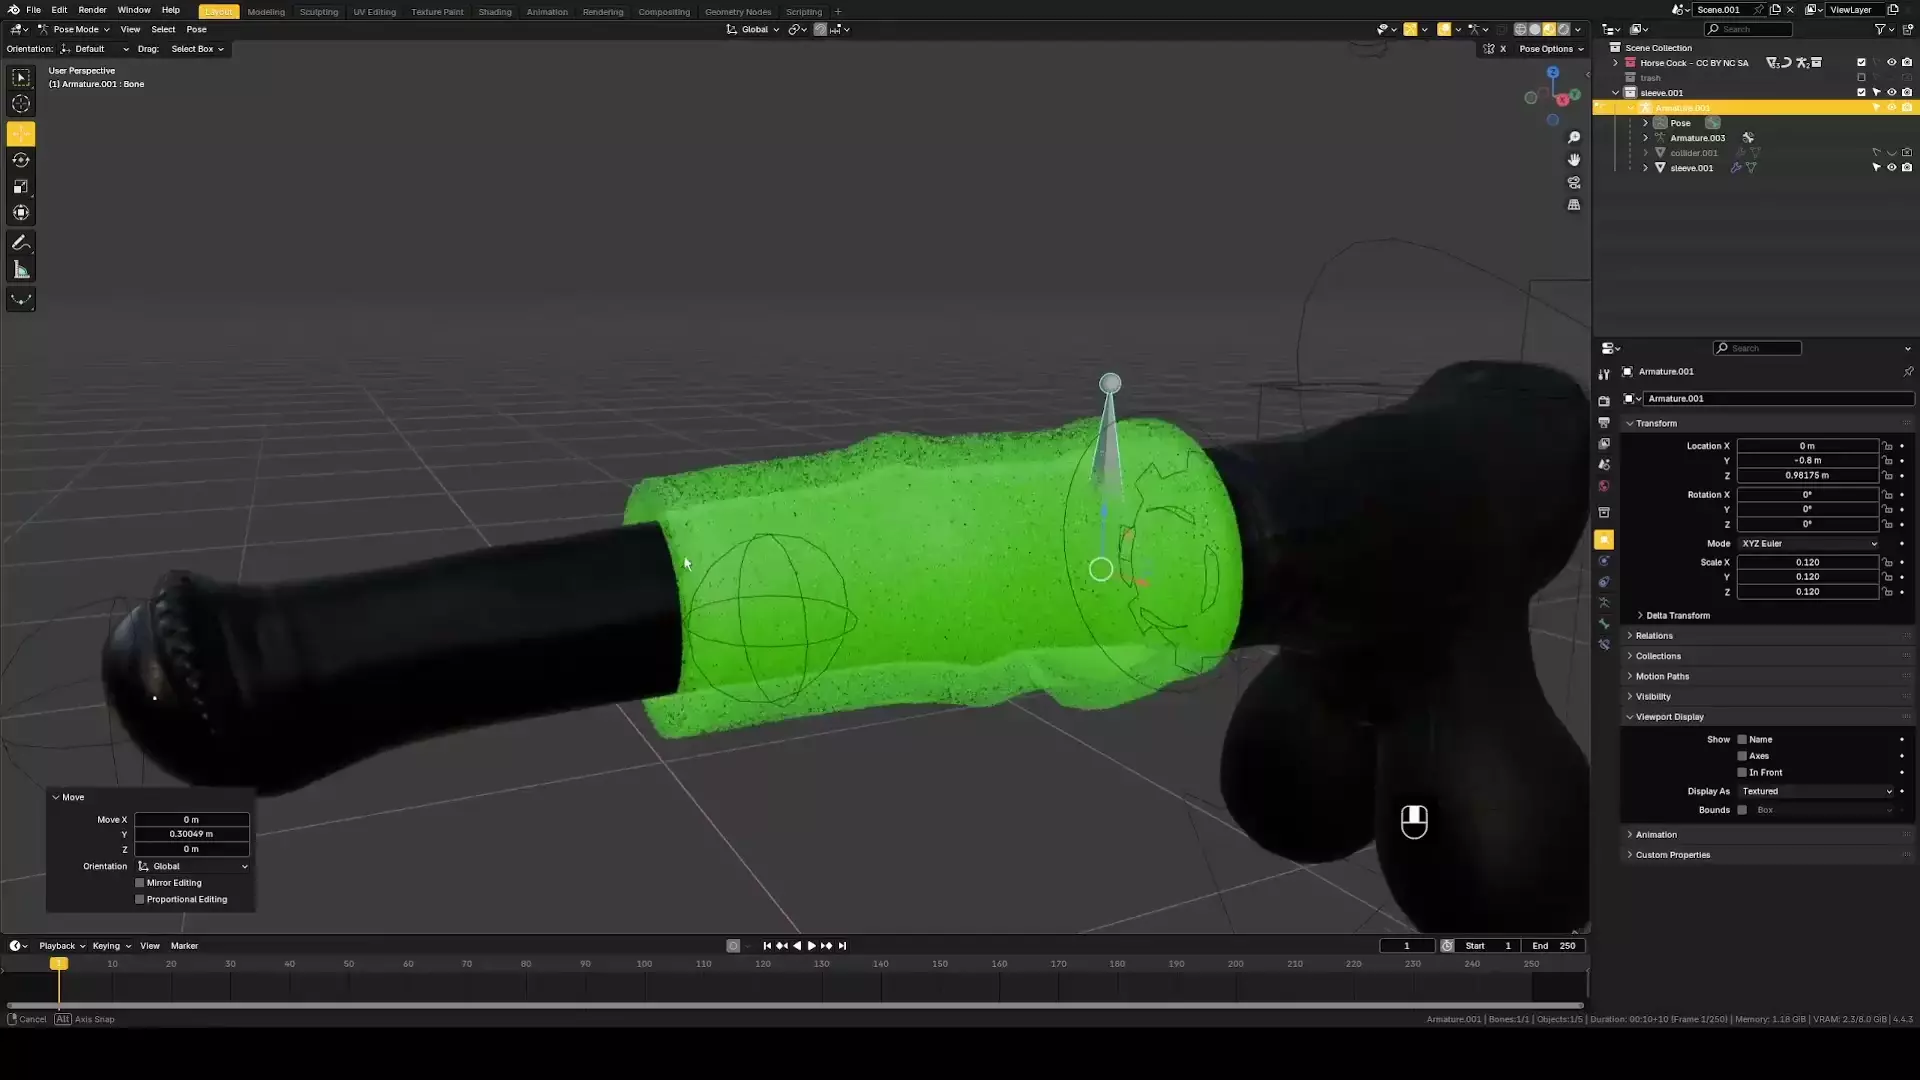
Task: Select the Measure tool
Action: click(21, 270)
